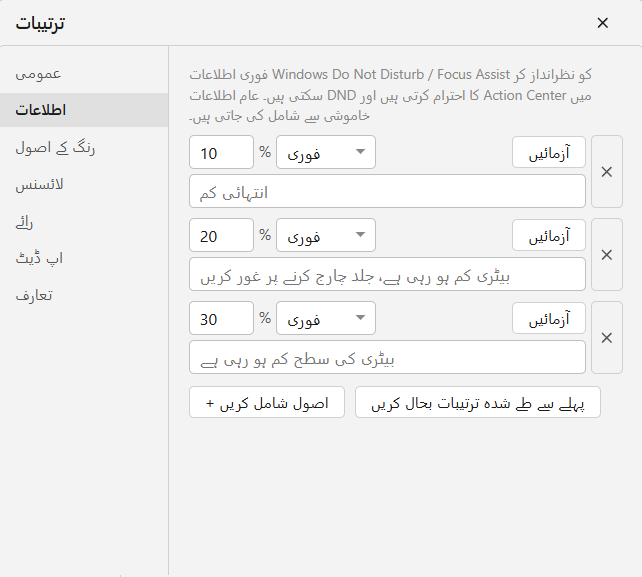Image resolution: width=642 pixels, height=577 pixels.
Task: Focus the percentage field showing 10
Action: (x=222, y=152)
